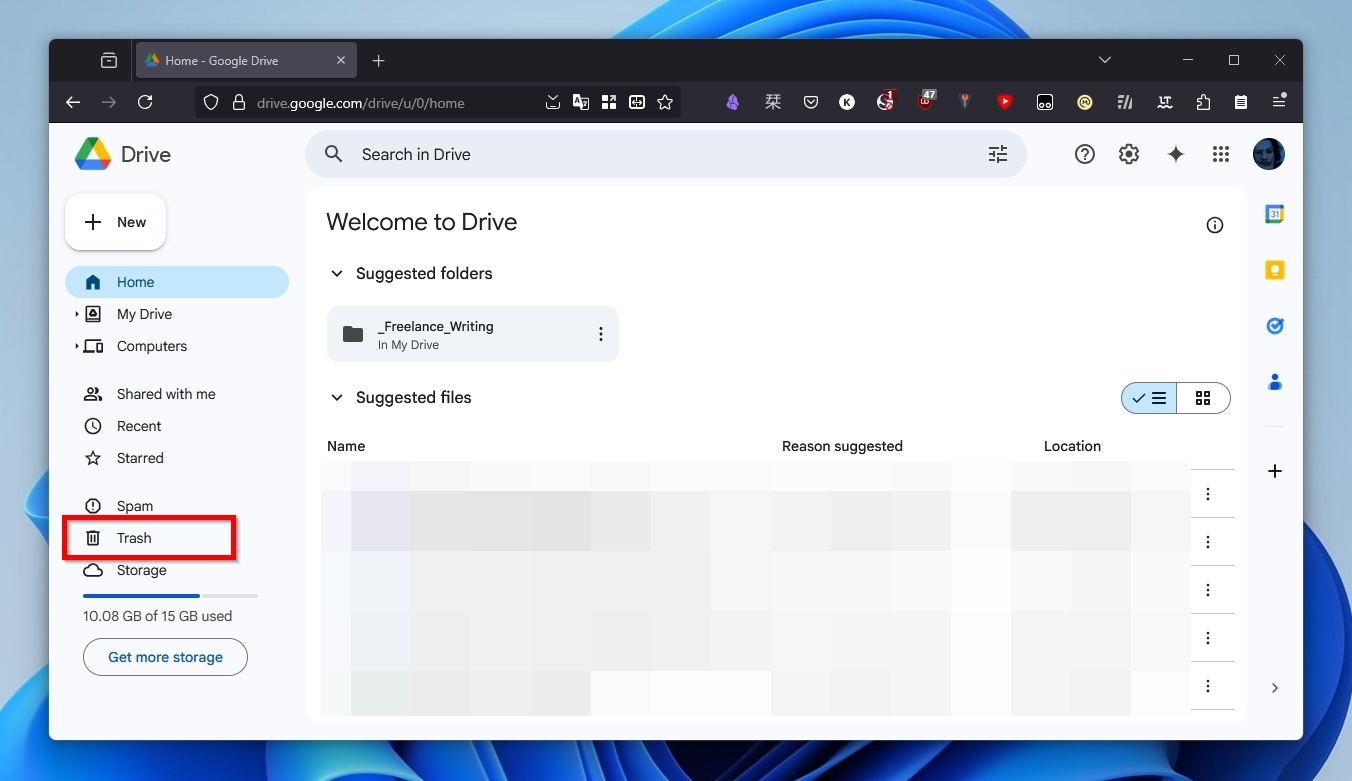Expand My Drive tree
Image resolution: width=1352 pixels, height=781 pixels.
coord(77,314)
